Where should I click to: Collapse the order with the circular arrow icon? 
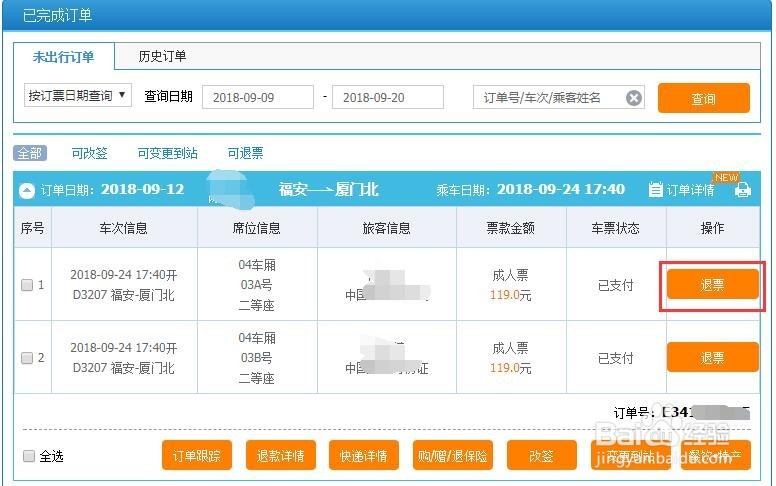click(27, 191)
